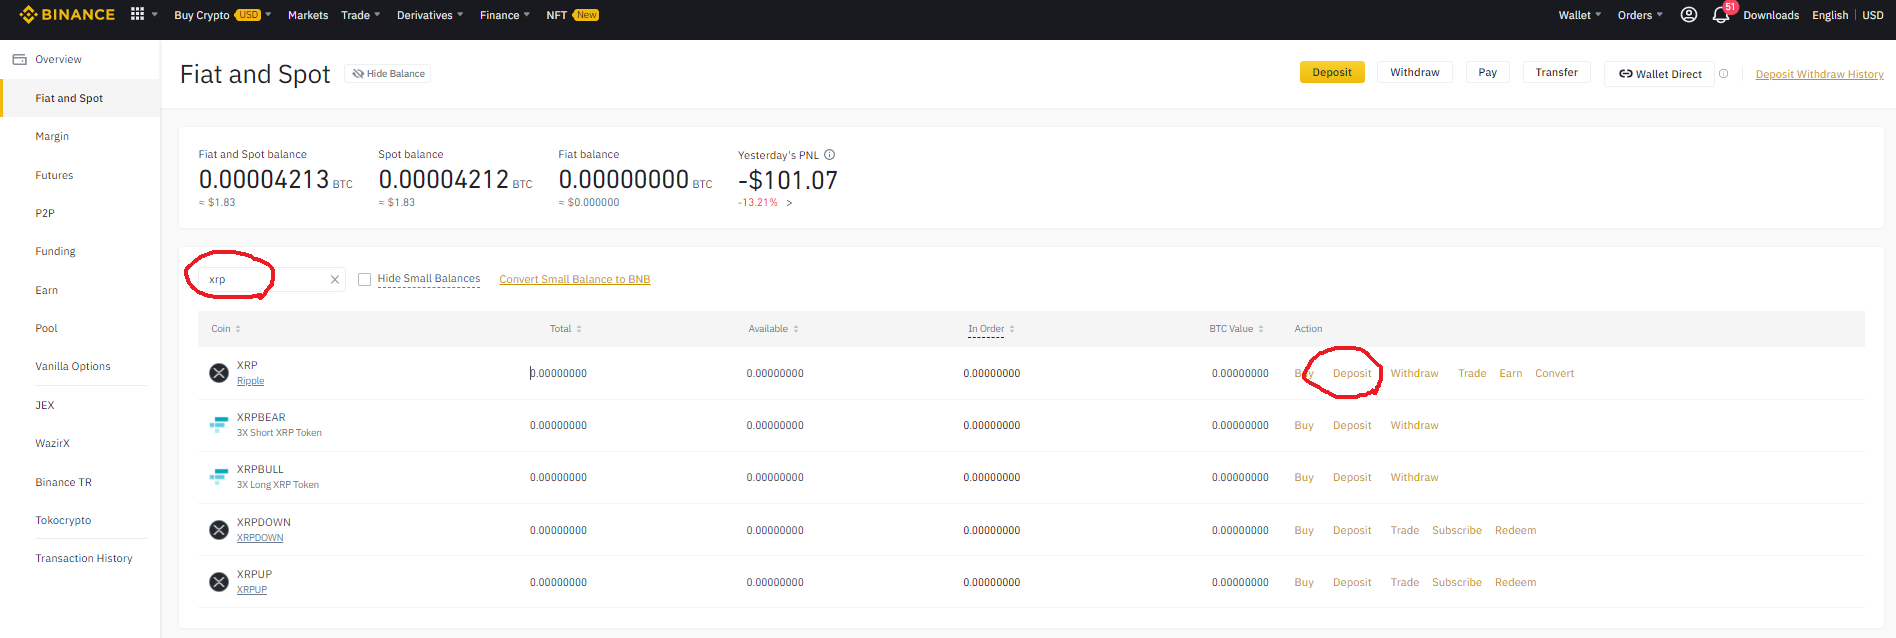The width and height of the screenshot is (1896, 638).
Task: Sort by In Order column arrows
Action: pos(1012,329)
